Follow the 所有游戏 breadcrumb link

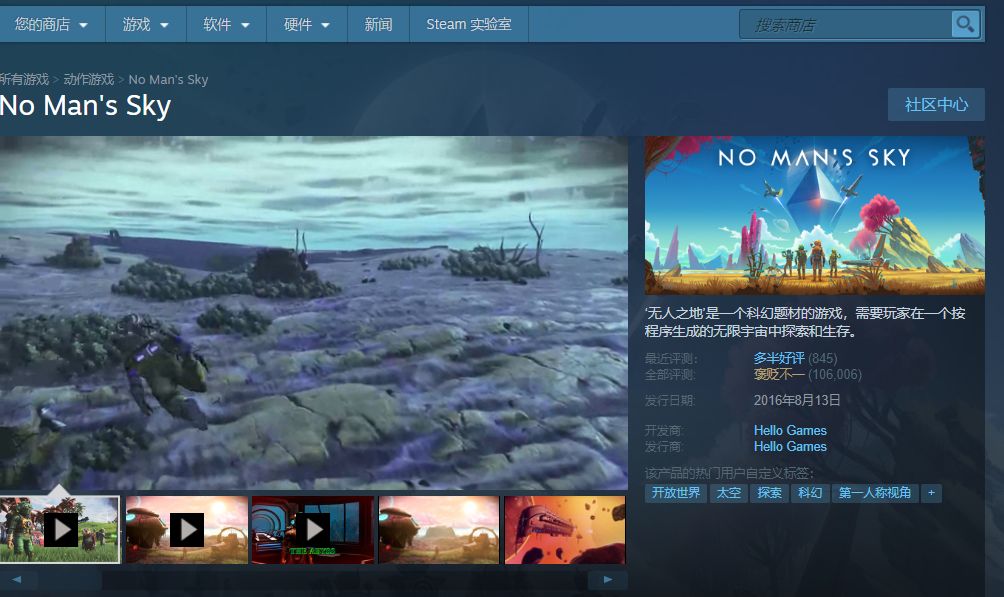point(24,79)
